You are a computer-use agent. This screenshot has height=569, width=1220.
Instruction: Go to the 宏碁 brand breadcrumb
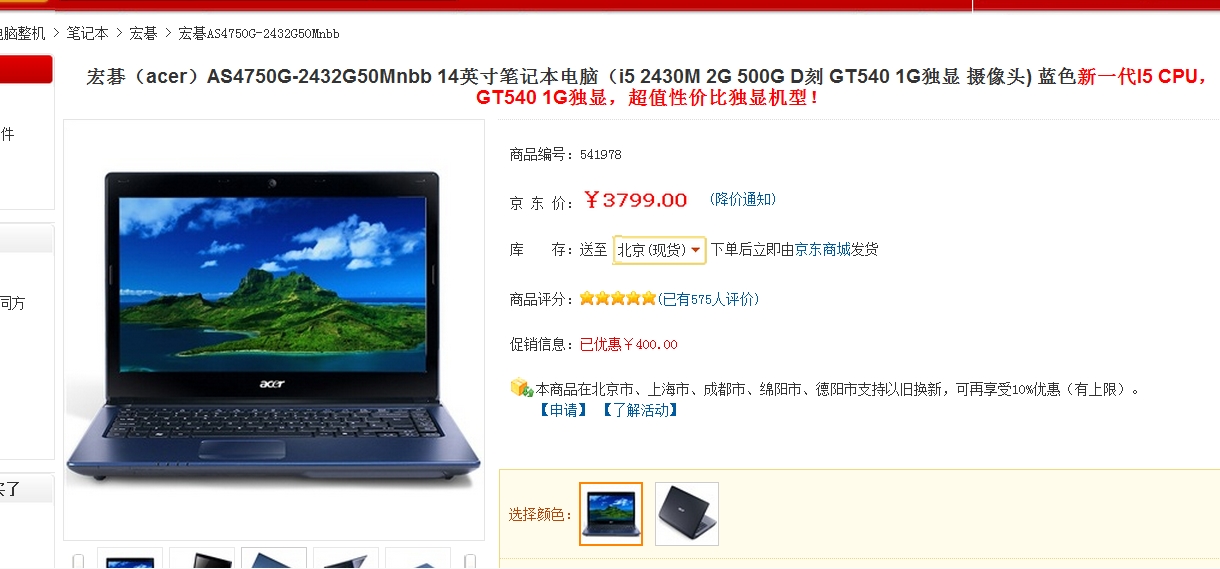tap(143, 33)
